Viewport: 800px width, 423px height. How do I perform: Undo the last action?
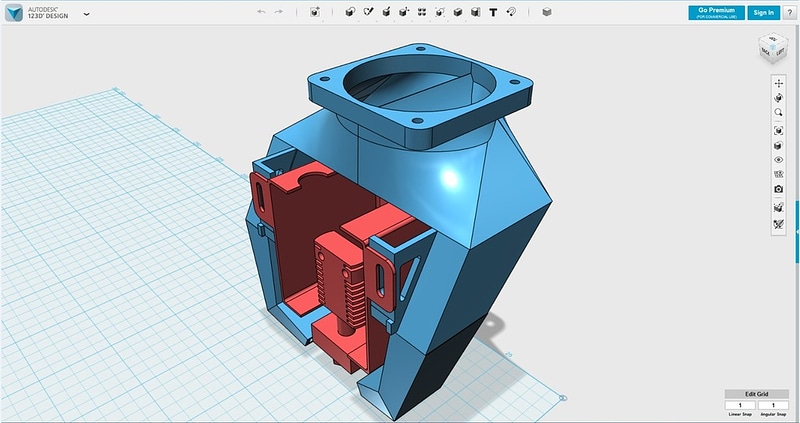click(261, 12)
